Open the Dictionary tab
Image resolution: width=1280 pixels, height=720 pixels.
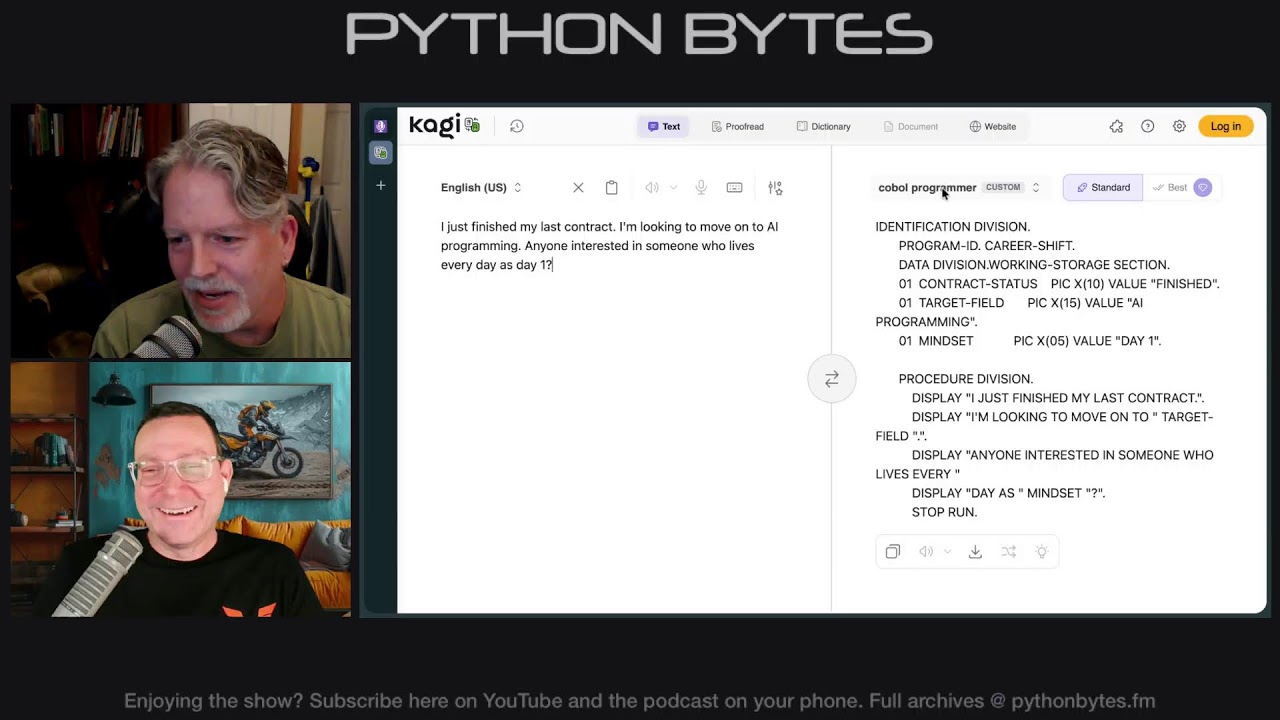[823, 126]
